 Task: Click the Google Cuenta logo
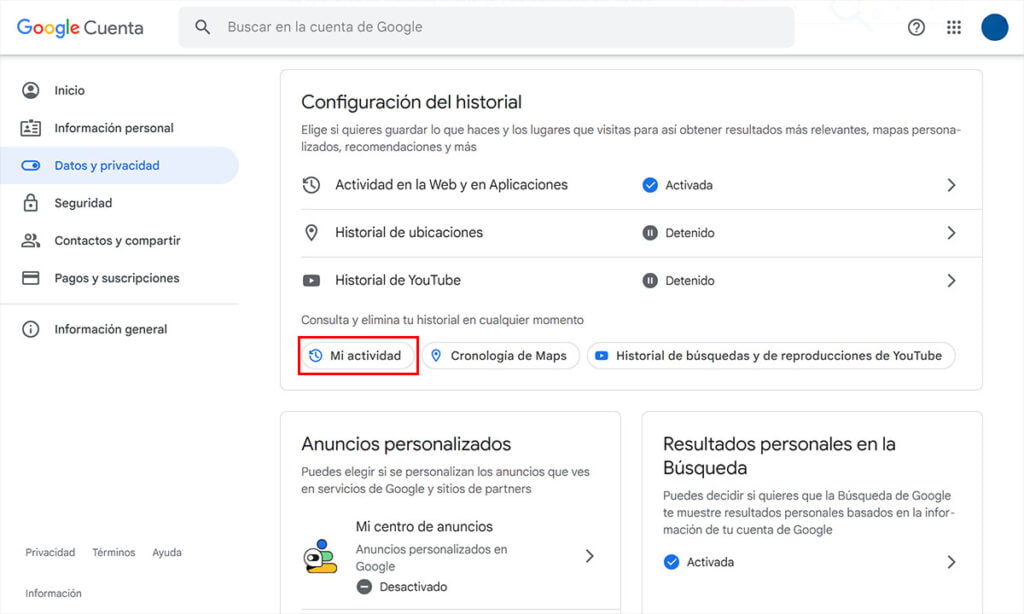(80, 27)
